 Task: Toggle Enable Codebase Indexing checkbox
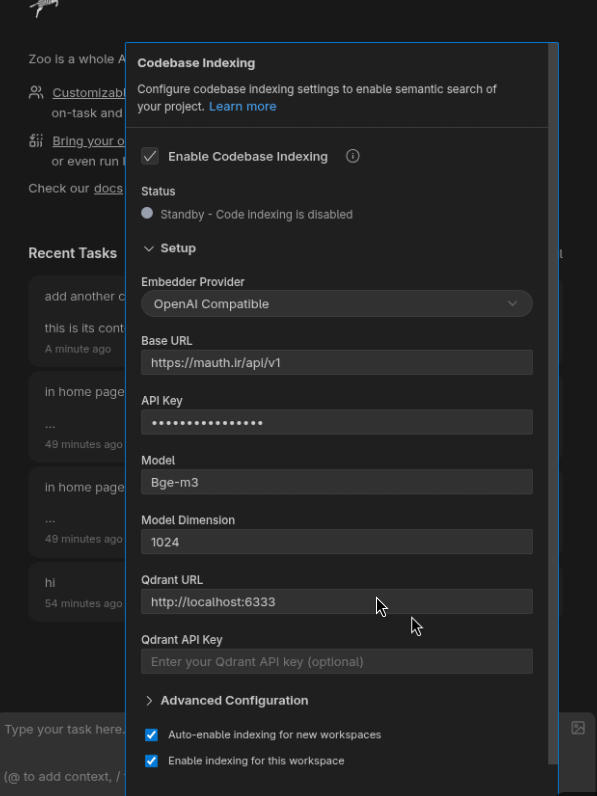click(x=150, y=156)
